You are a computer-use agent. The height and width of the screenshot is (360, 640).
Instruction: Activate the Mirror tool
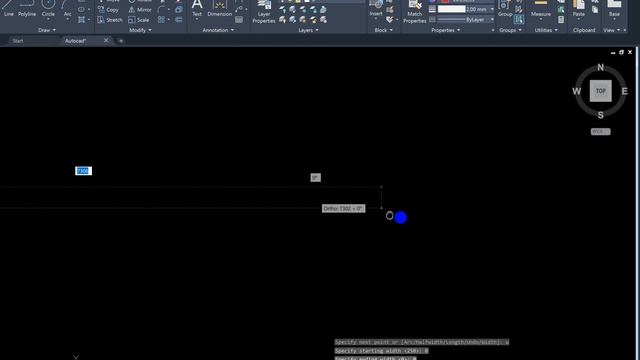coord(140,9)
